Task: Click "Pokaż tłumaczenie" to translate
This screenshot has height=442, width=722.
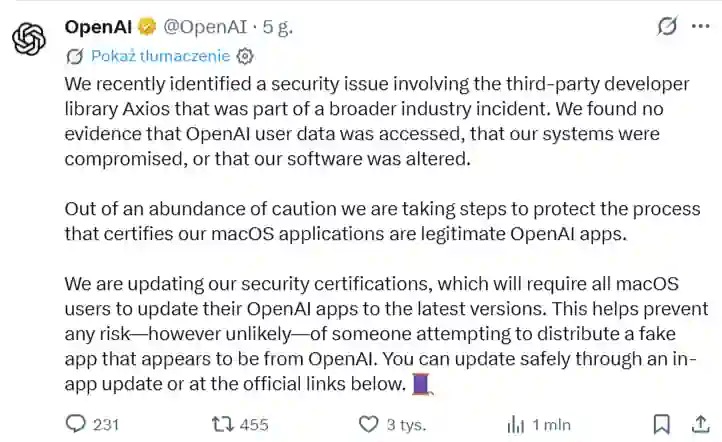Action: click(x=160, y=56)
